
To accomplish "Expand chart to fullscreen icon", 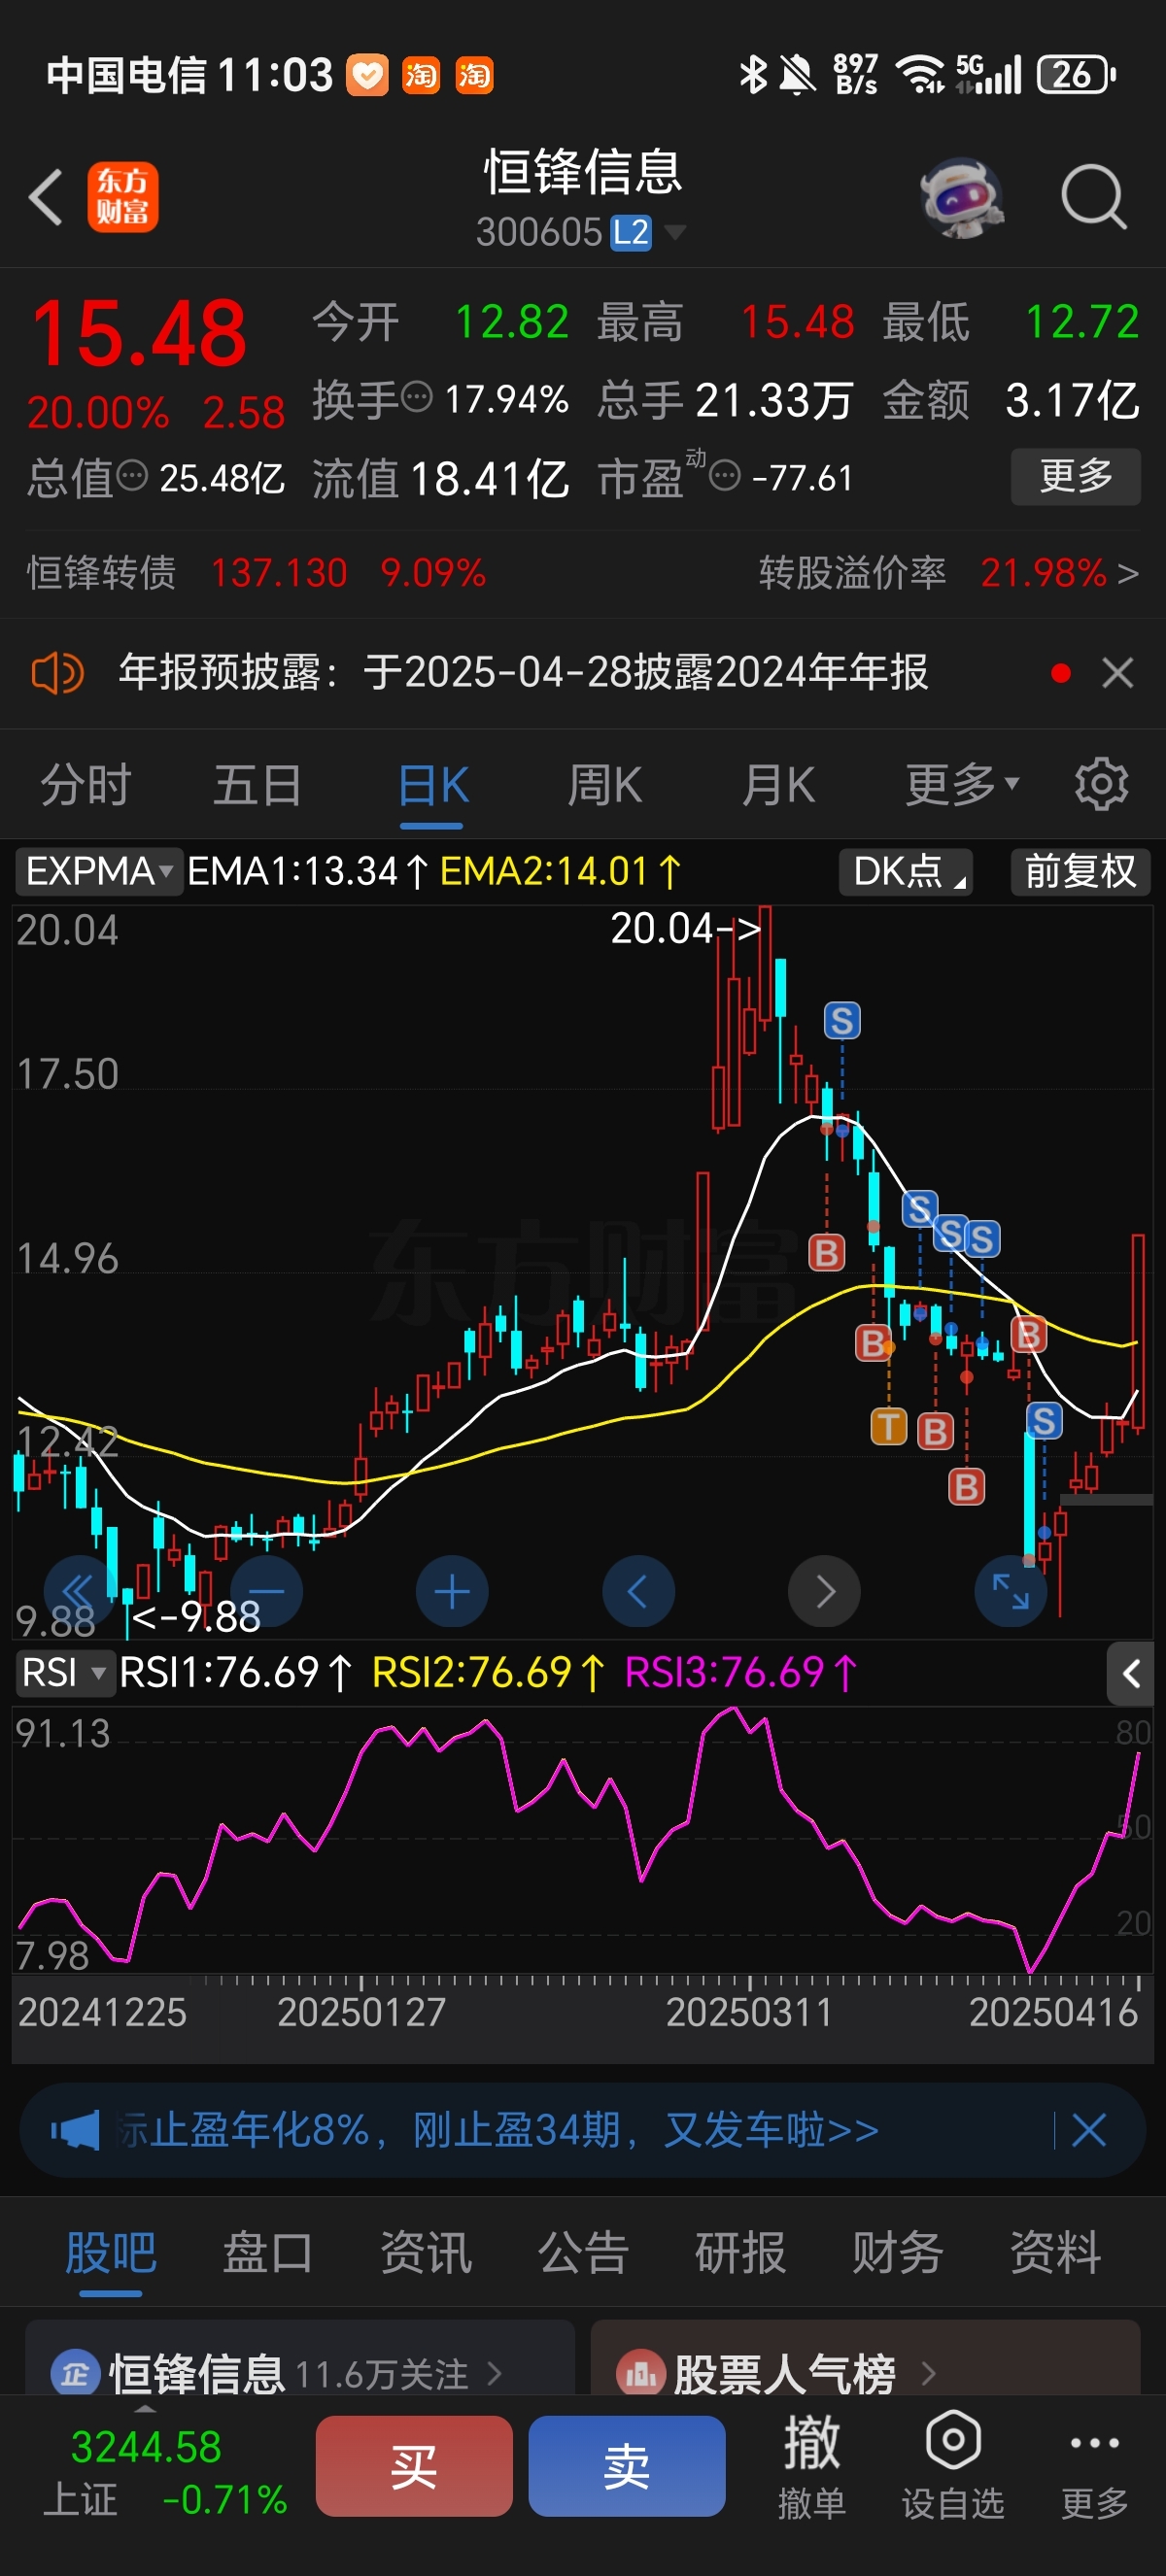I will click(1010, 1591).
